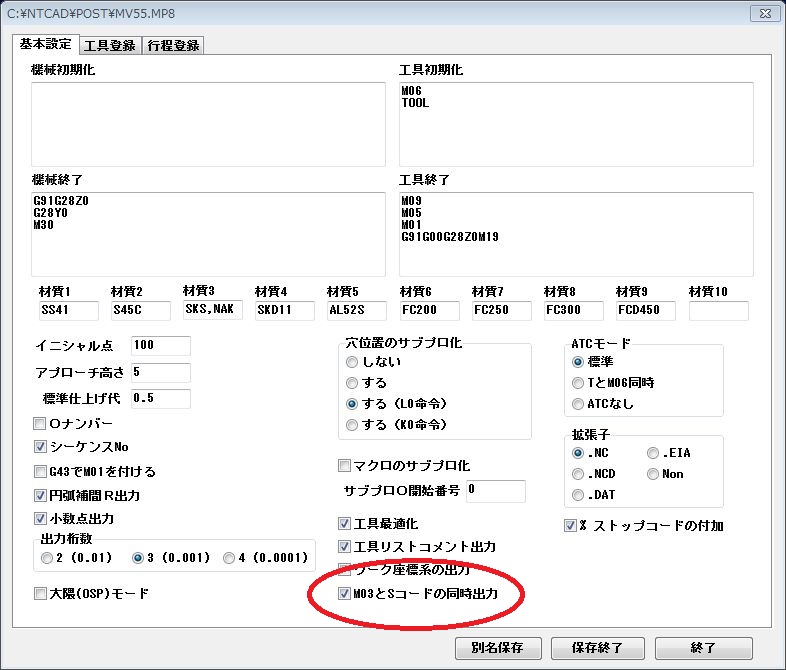This screenshot has height=670, width=786.
Task: Click the empty 材質10 field
Action: coord(719,311)
